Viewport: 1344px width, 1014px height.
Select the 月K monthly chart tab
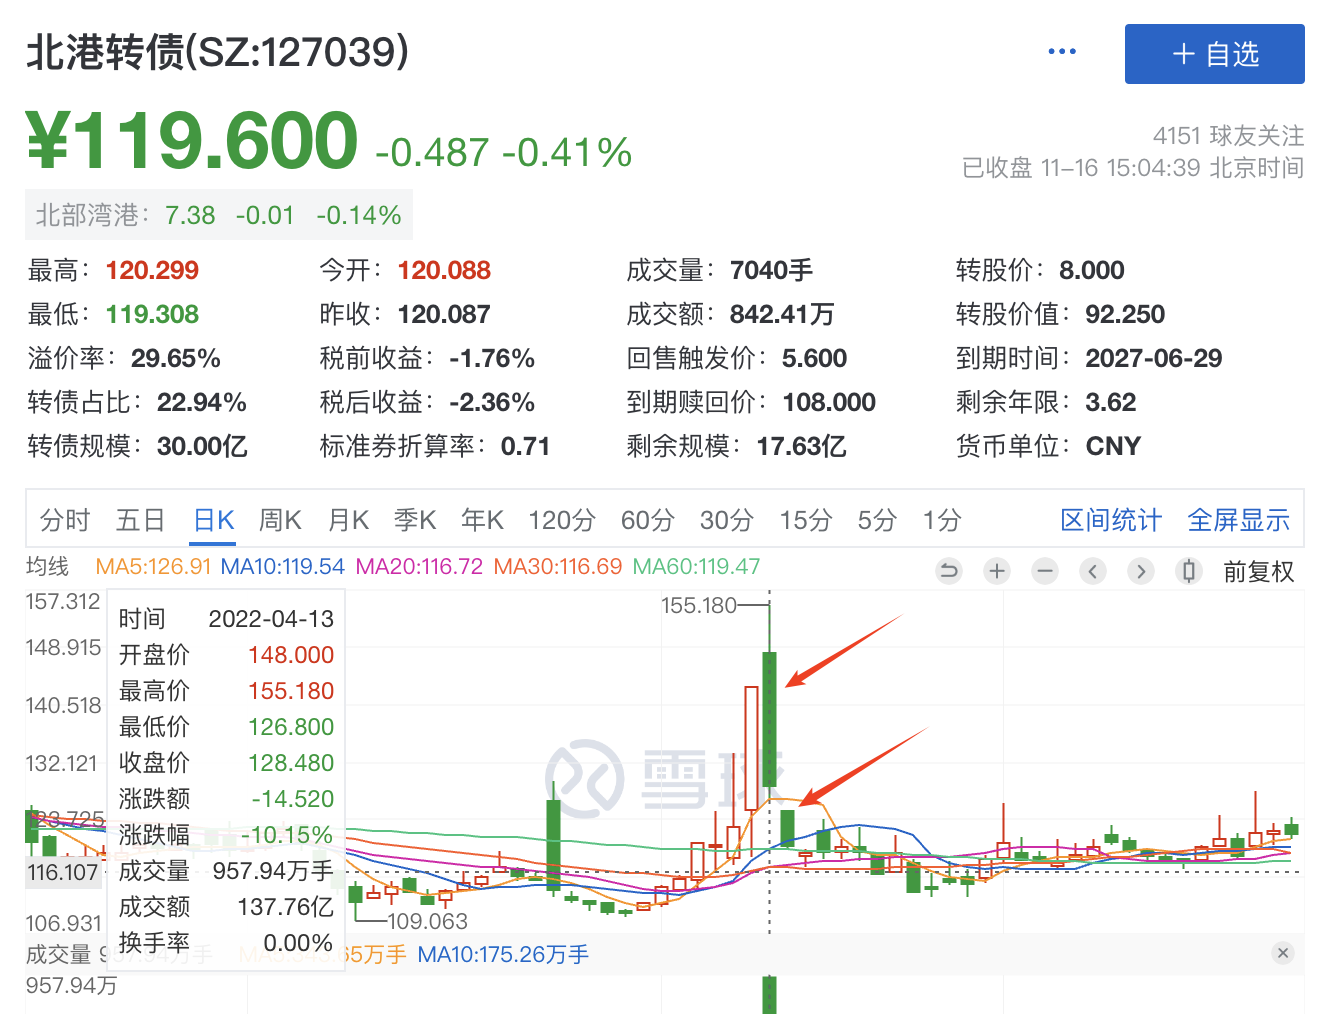coord(348,520)
